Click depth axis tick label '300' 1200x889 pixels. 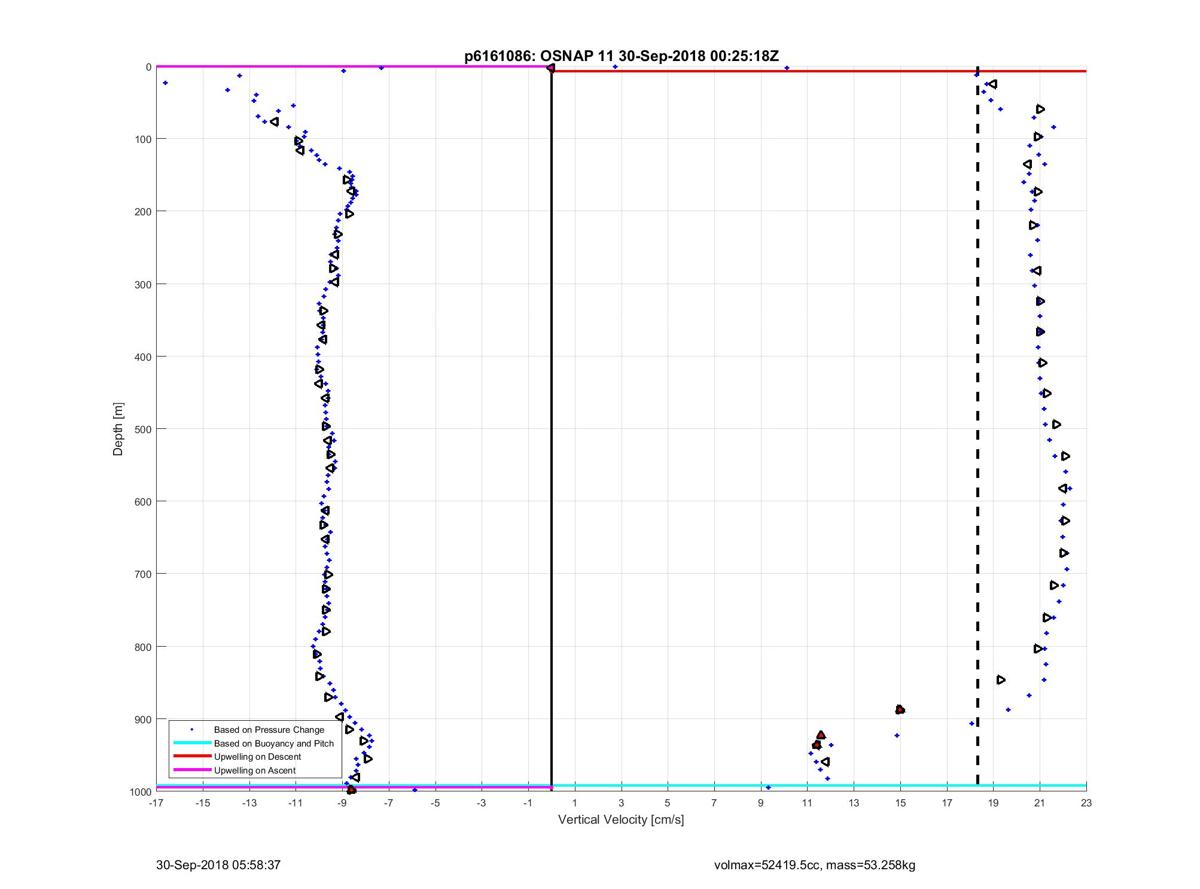click(142, 284)
